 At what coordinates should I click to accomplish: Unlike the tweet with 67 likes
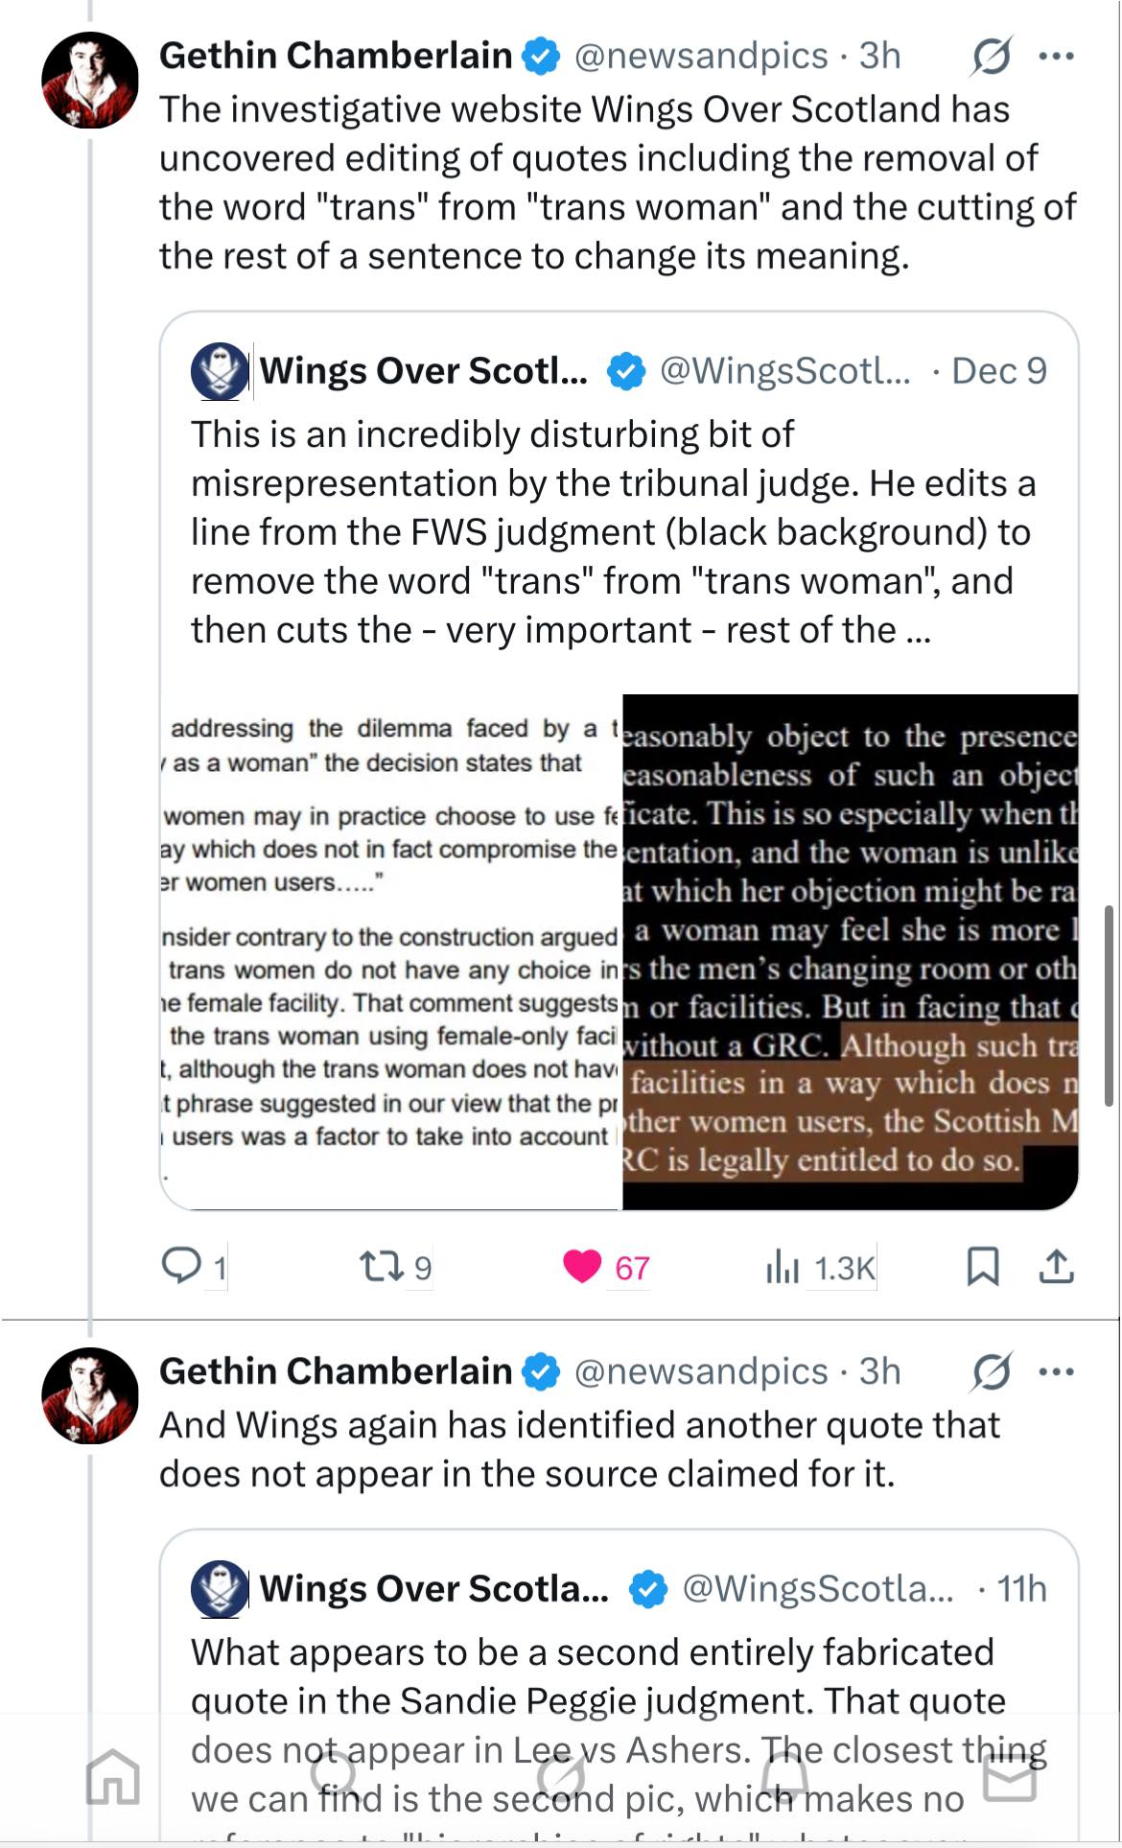click(x=583, y=1267)
